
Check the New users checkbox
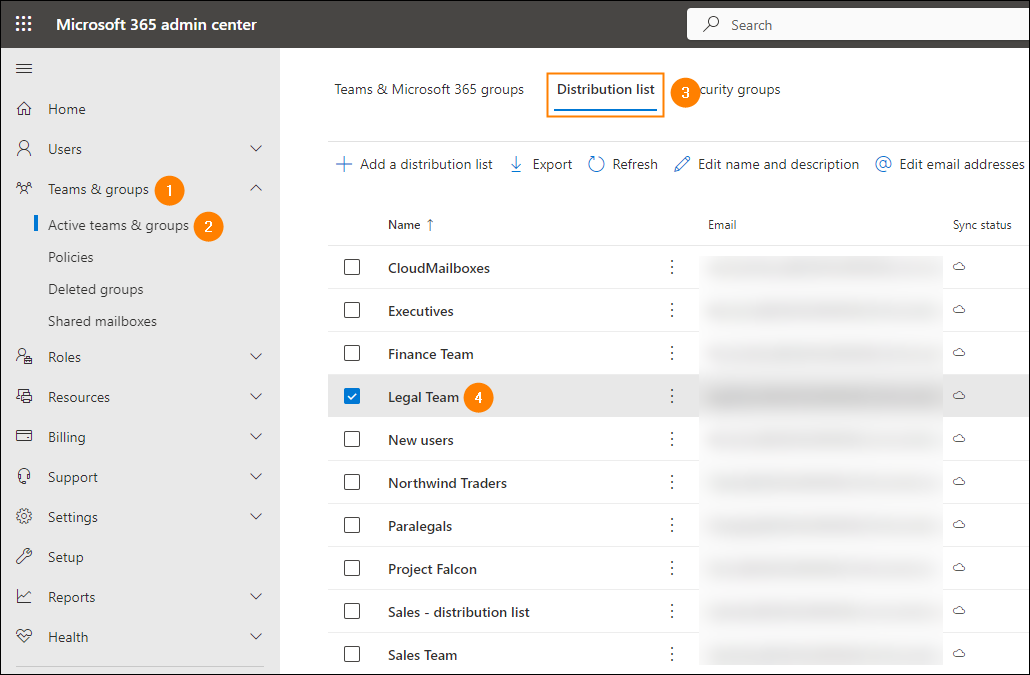(352, 439)
